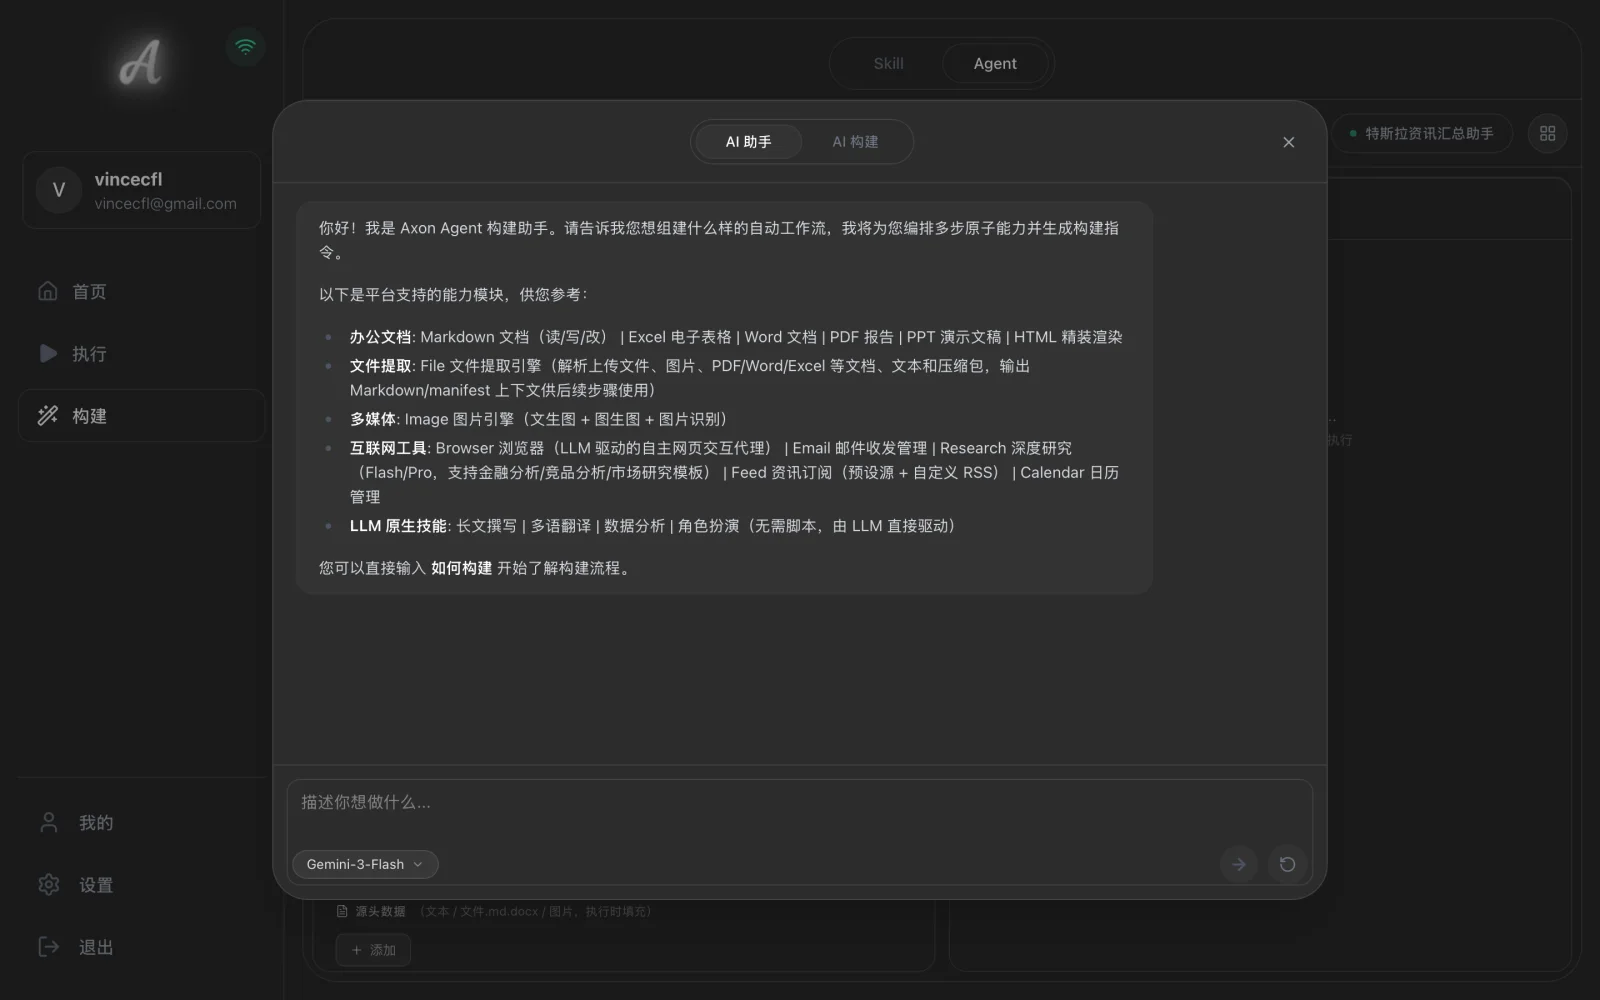Click the 'V' user avatar circle
This screenshot has height=1000, width=1600.
[59, 190]
